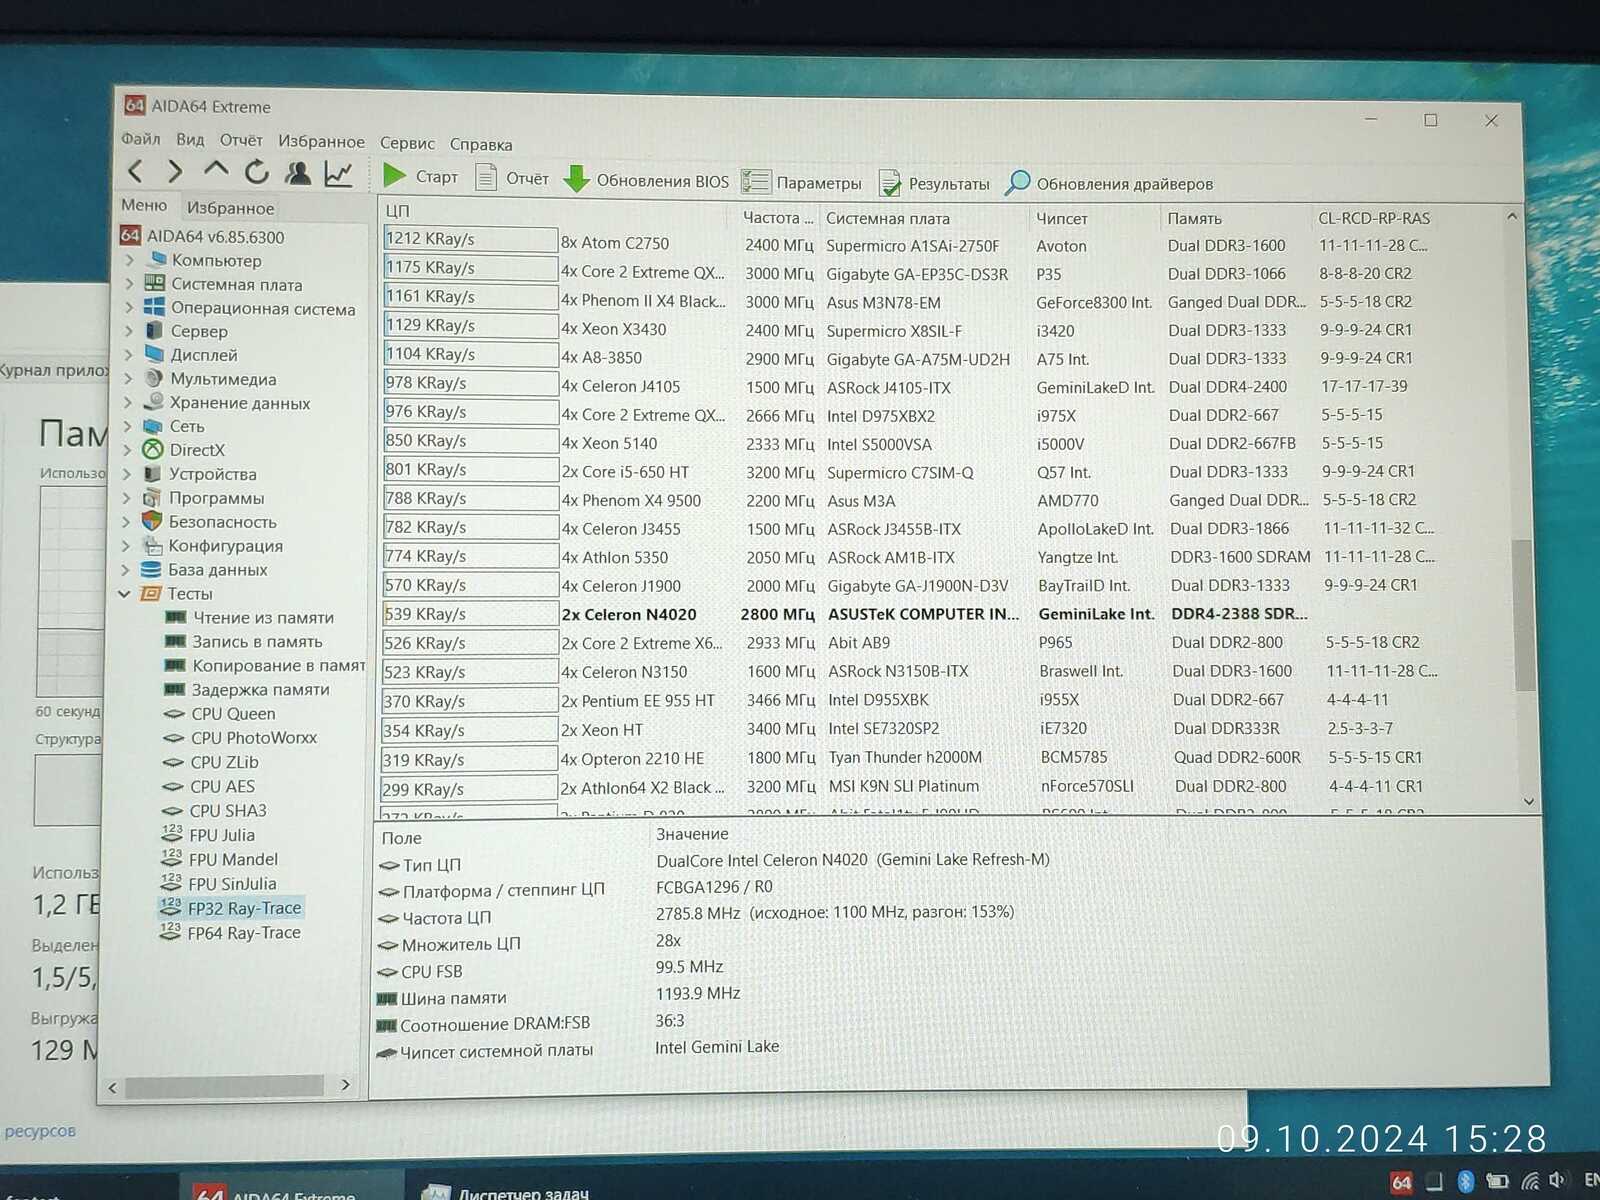Select Задержка памяти benchmark
This screenshot has height=1200, width=1600.
pyautogui.click(x=247, y=690)
